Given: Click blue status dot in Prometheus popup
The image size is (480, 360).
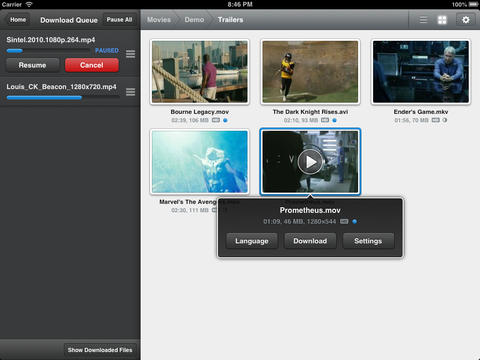Looking at the screenshot, I should (355, 221).
